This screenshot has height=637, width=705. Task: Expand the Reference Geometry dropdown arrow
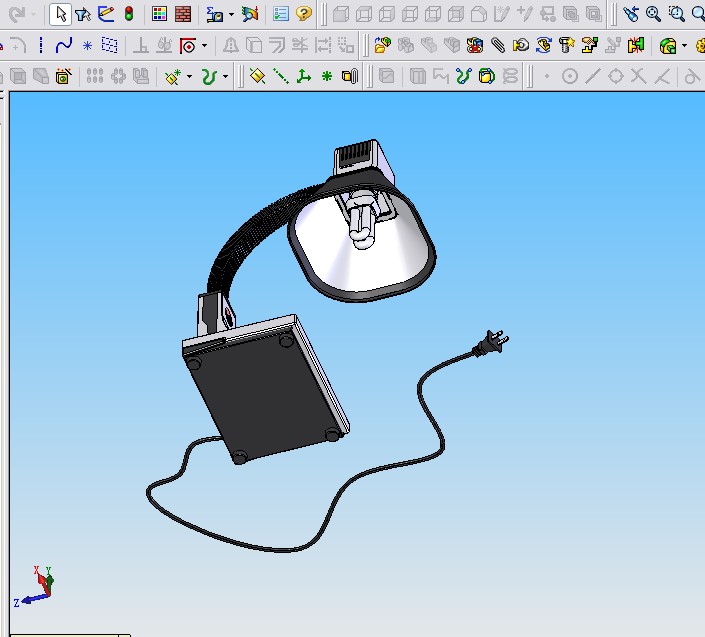[x=189, y=76]
